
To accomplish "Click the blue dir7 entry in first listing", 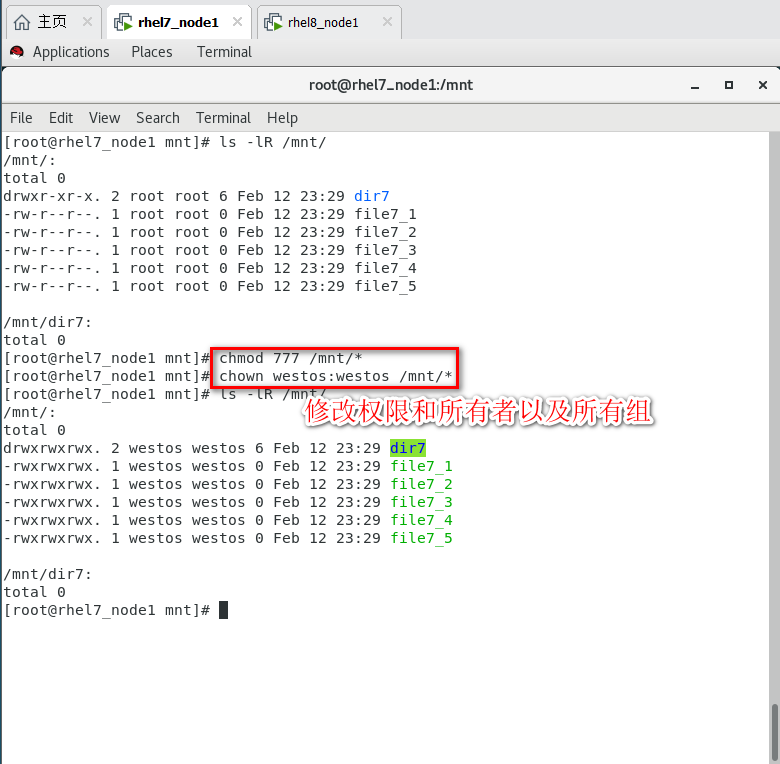I will pos(372,196).
